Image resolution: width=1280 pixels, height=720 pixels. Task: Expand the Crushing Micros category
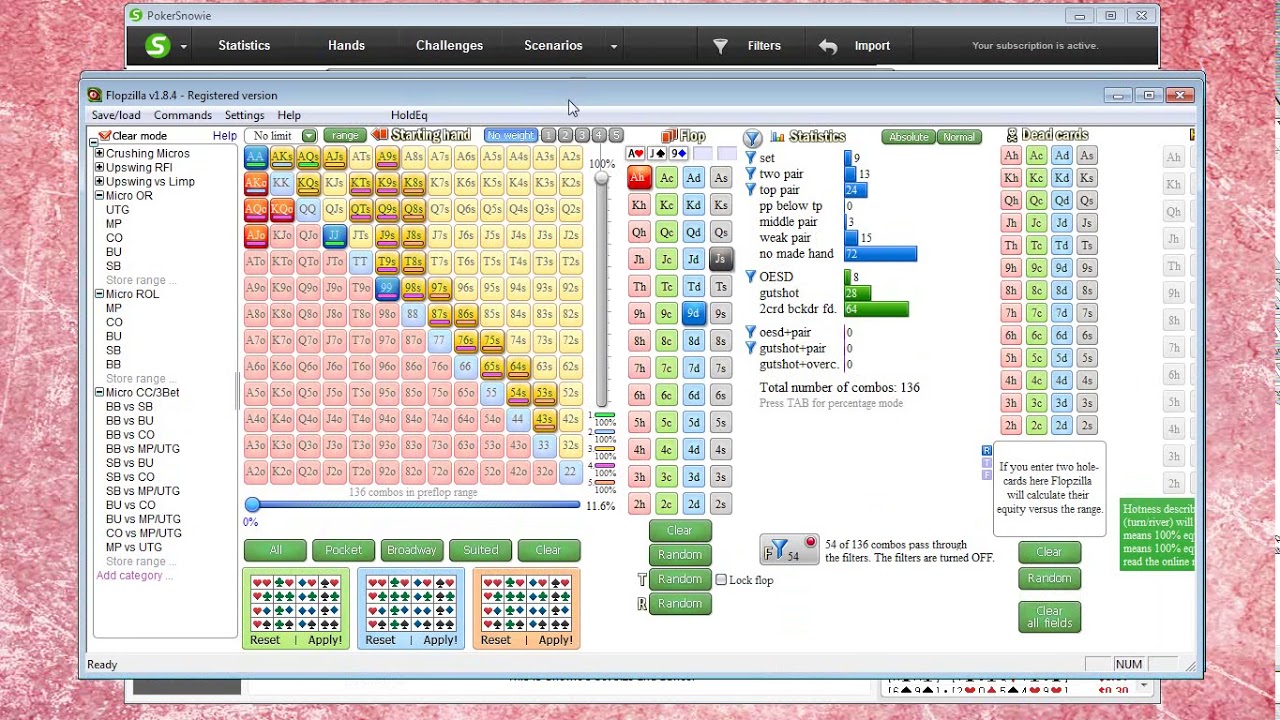(x=99, y=154)
